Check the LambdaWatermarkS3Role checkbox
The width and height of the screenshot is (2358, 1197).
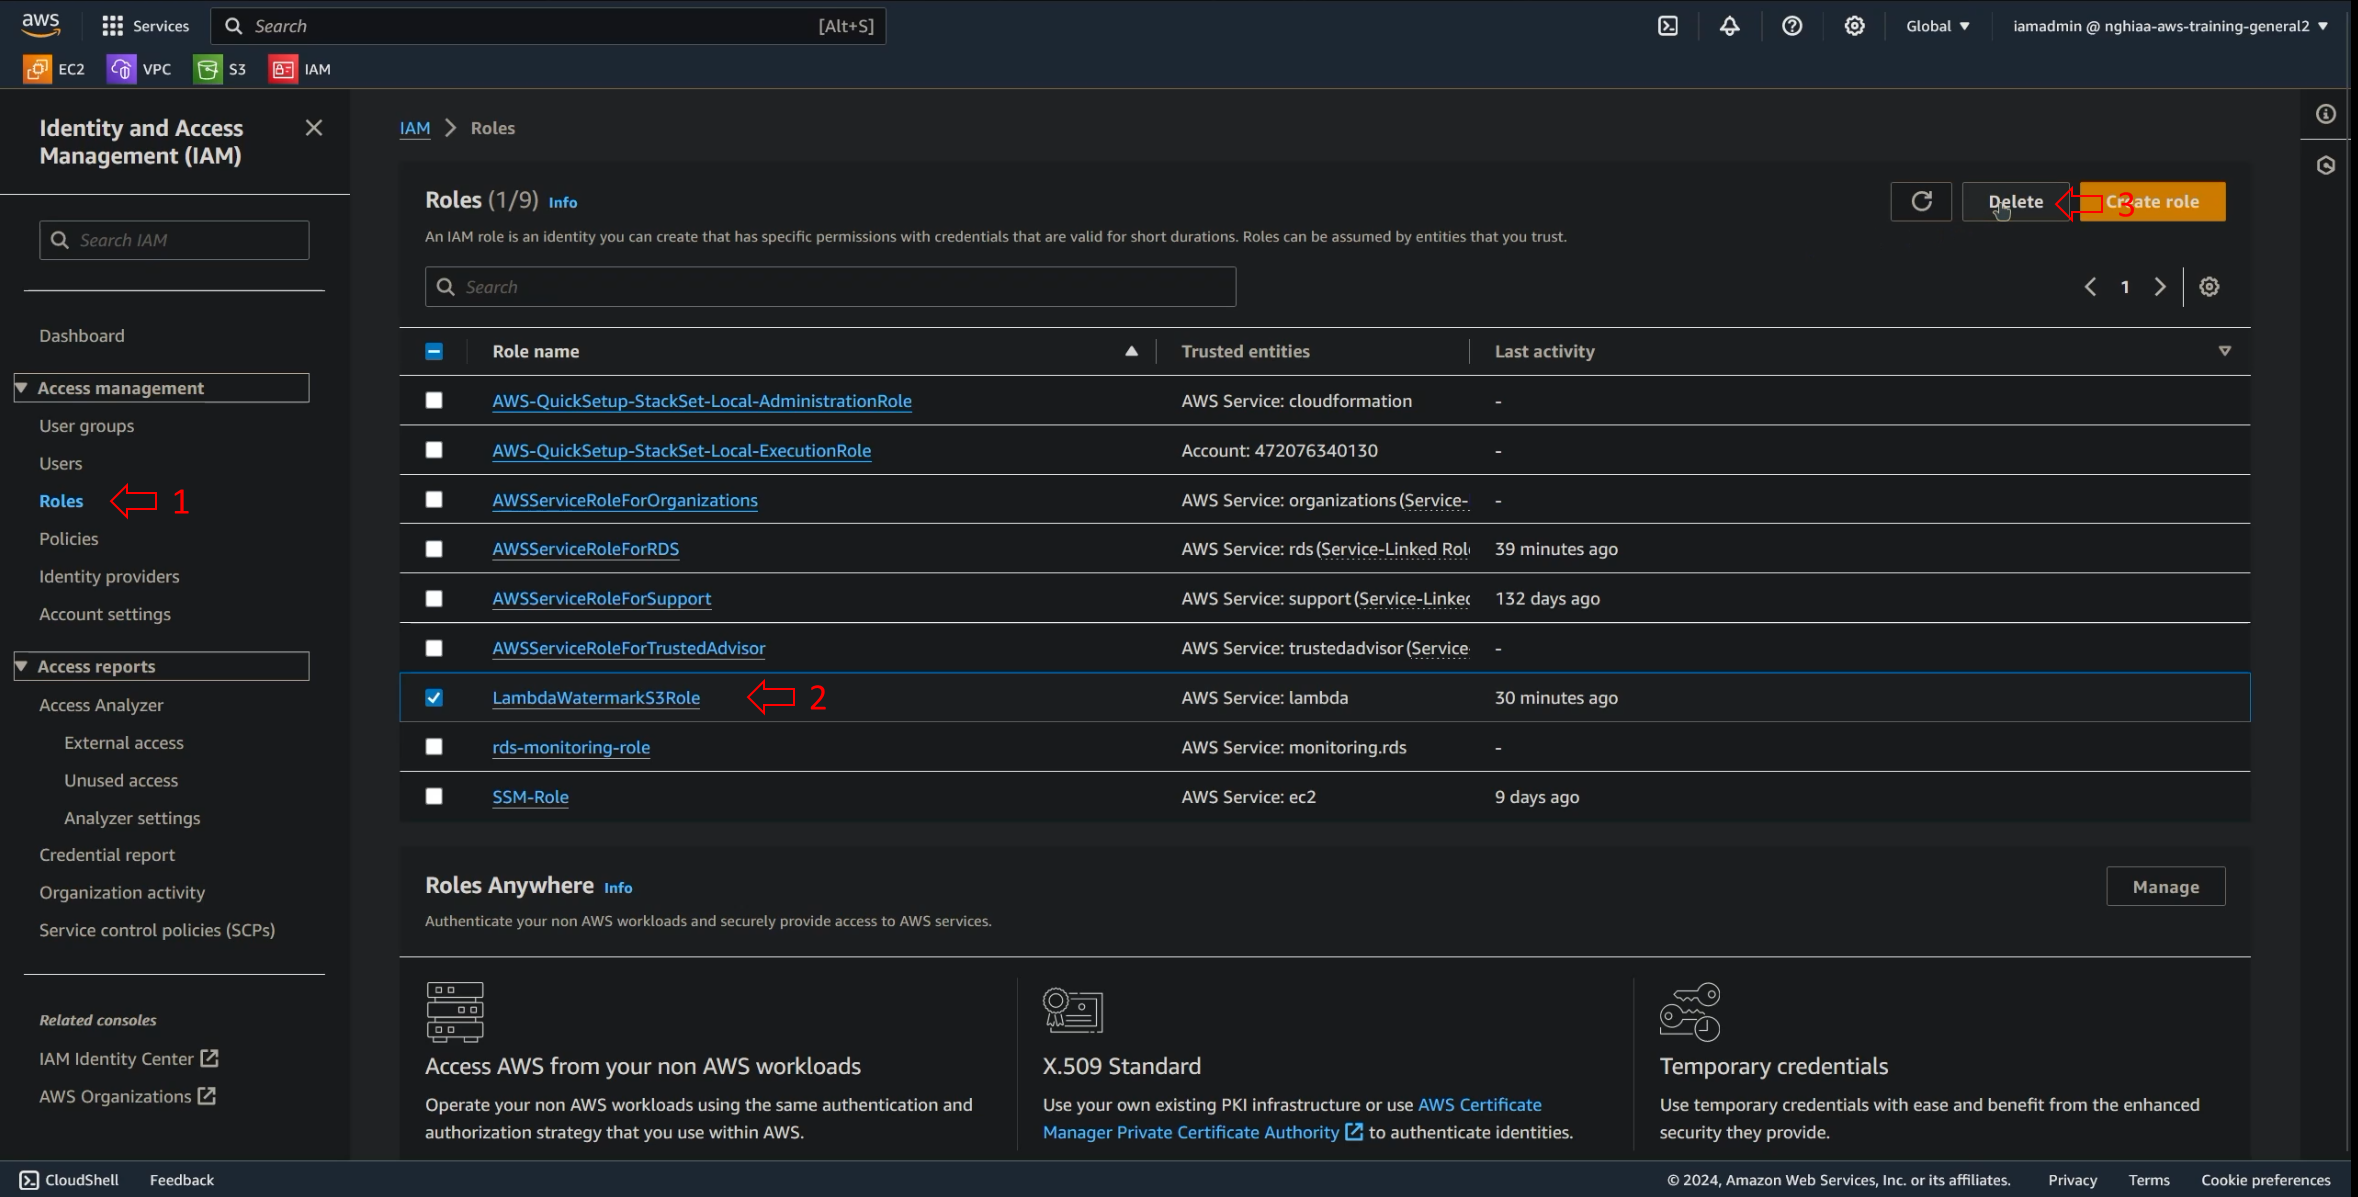click(x=433, y=698)
